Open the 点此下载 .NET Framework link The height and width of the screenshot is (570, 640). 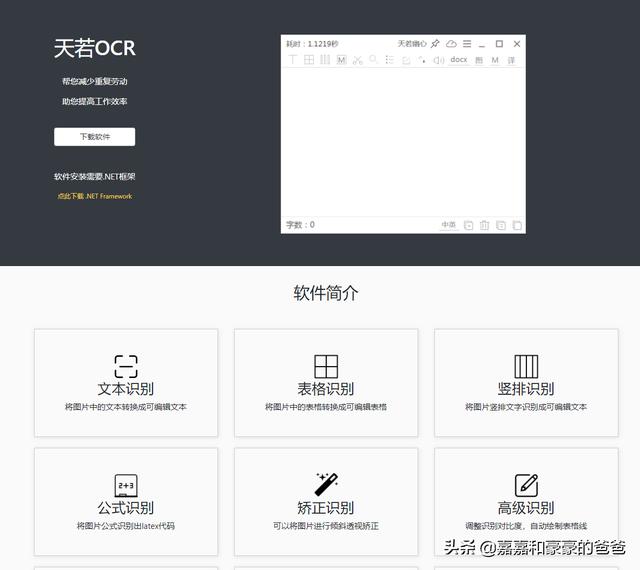click(x=94, y=196)
